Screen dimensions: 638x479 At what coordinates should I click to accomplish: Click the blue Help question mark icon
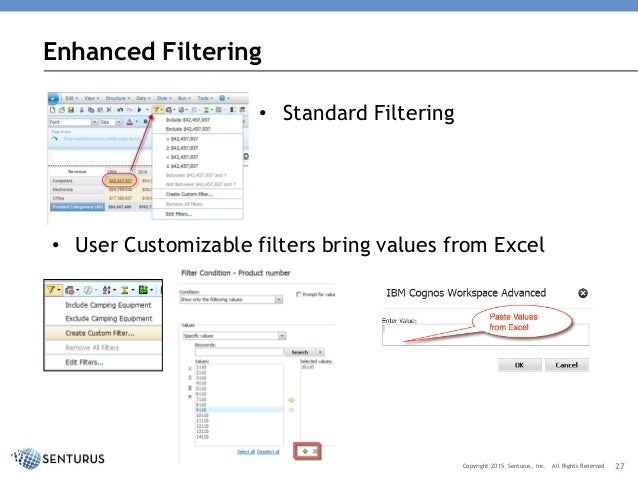point(222,98)
